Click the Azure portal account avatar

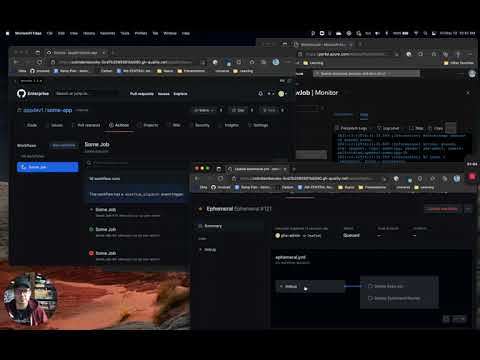472,74
